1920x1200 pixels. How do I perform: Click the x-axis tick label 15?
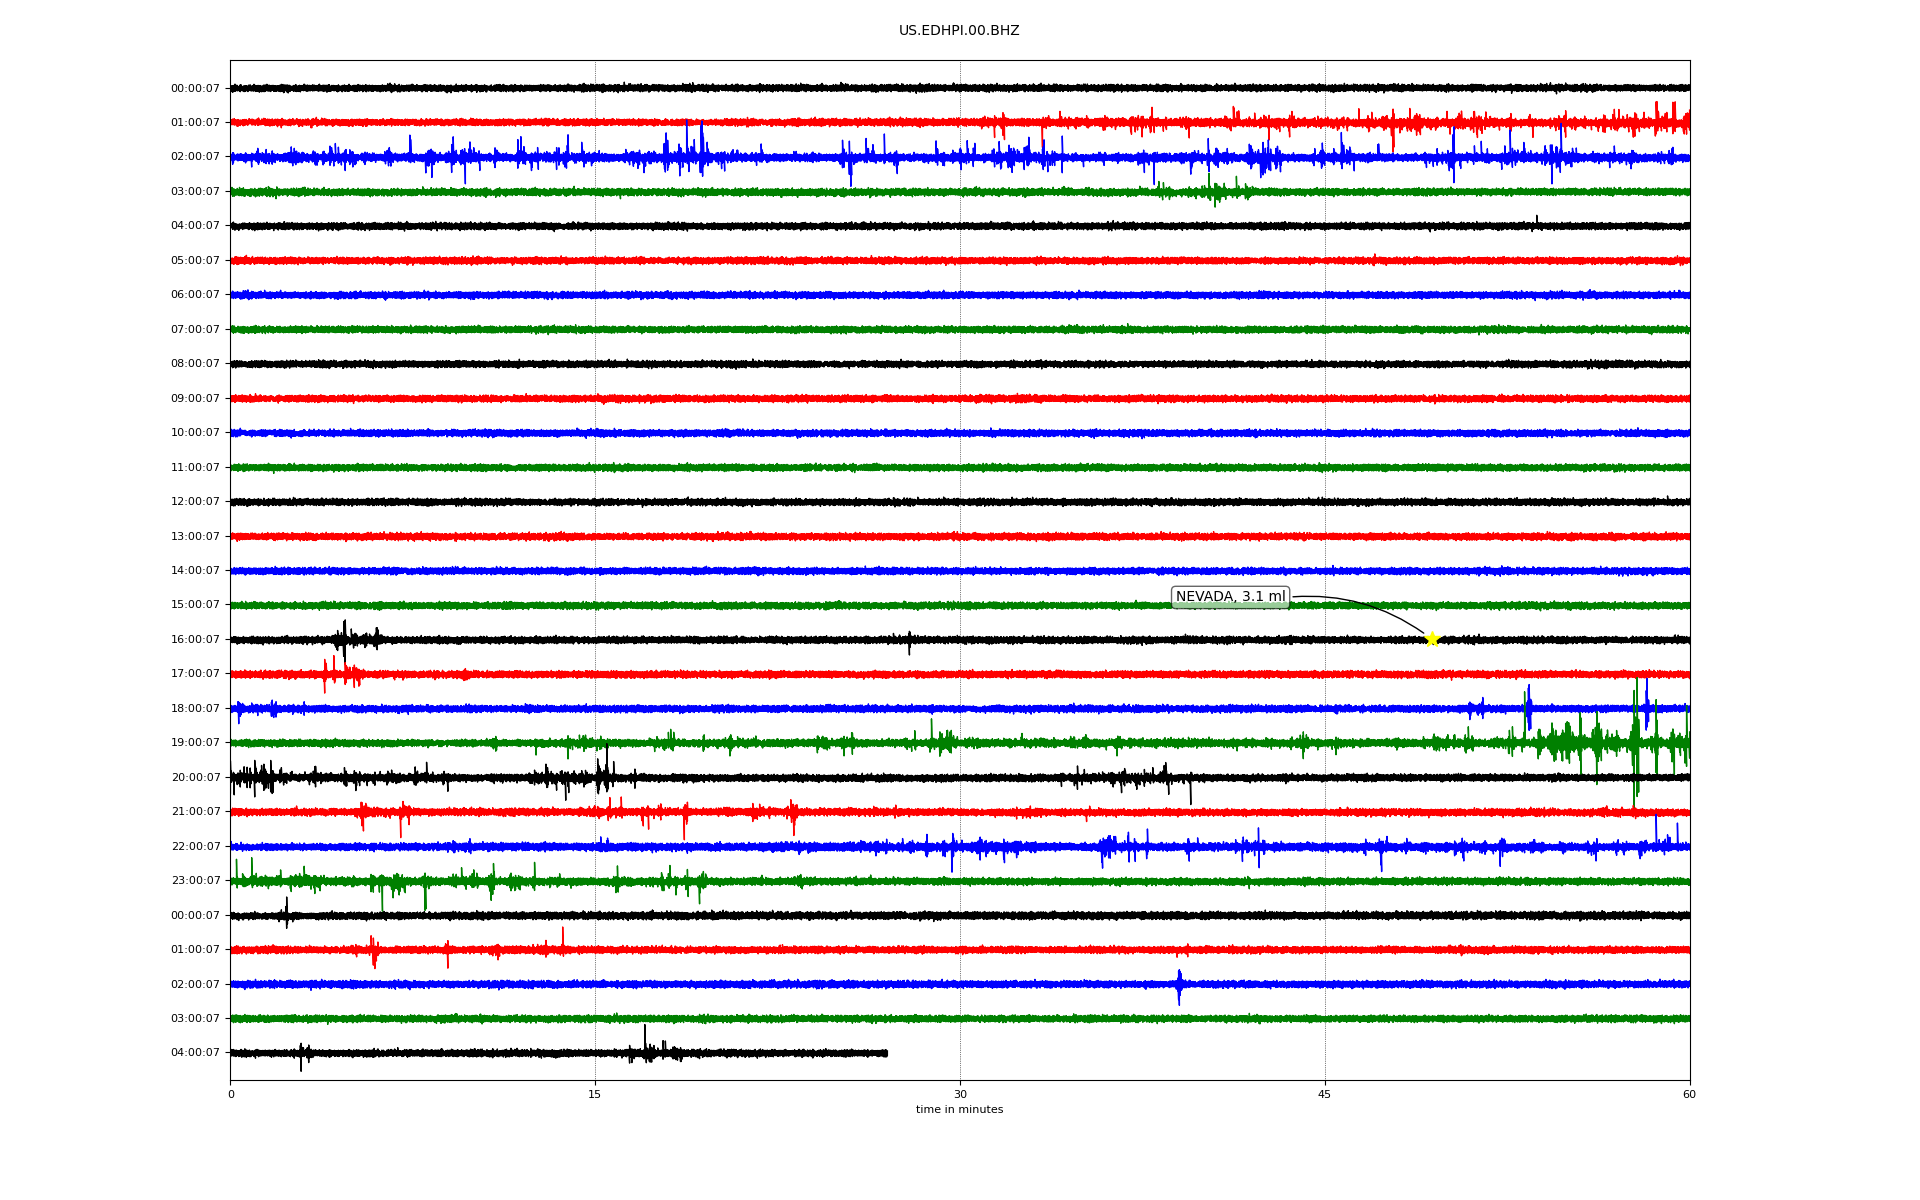(x=595, y=1094)
